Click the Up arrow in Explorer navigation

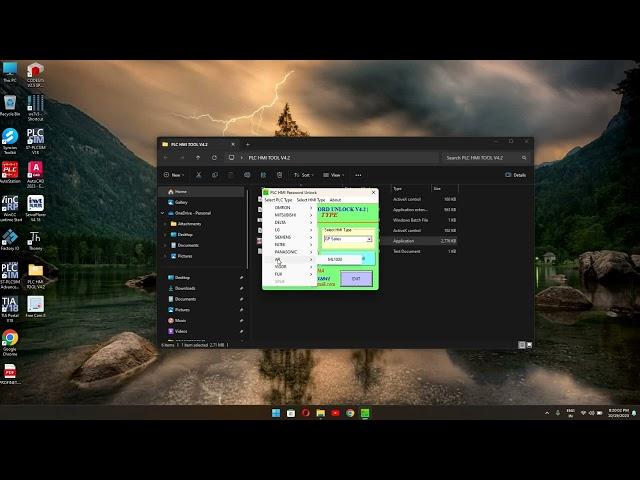point(198,158)
